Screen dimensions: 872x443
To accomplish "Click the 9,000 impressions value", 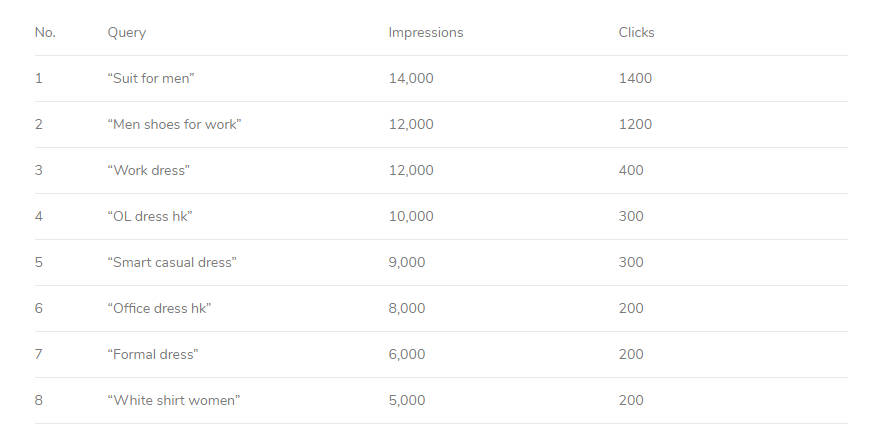I will tap(407, 262).
